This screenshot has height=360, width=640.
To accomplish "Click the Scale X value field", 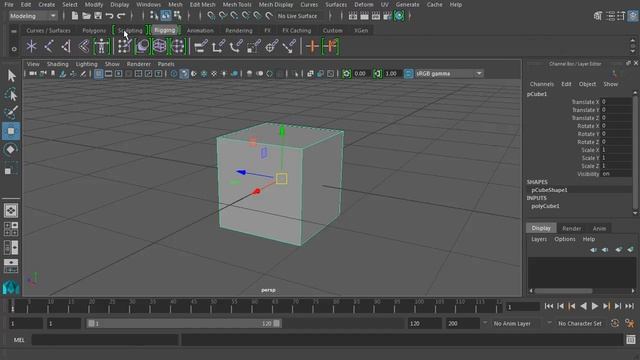I will click(x=616, y=150).
